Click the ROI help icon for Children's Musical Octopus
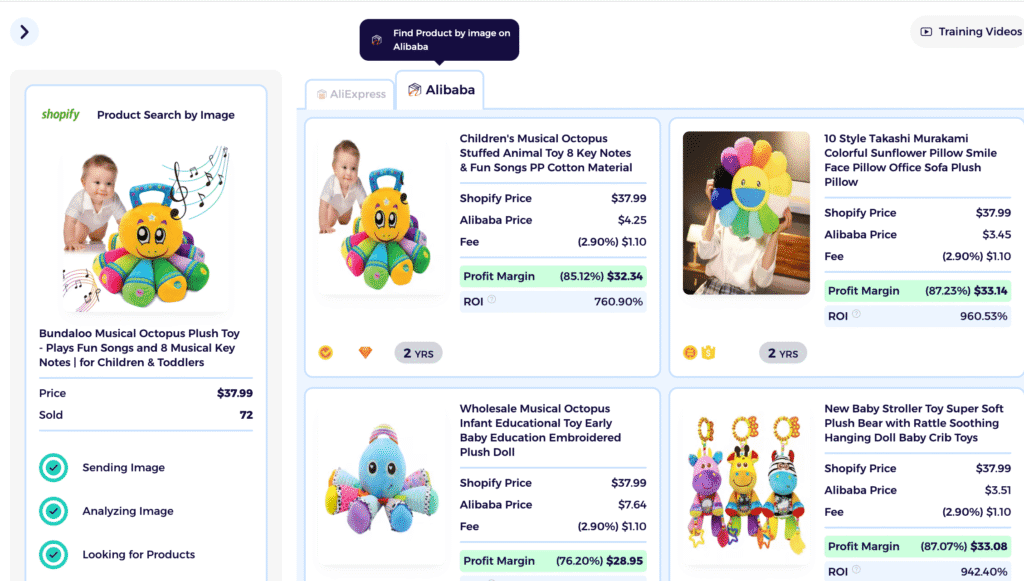 coord(492,300)
